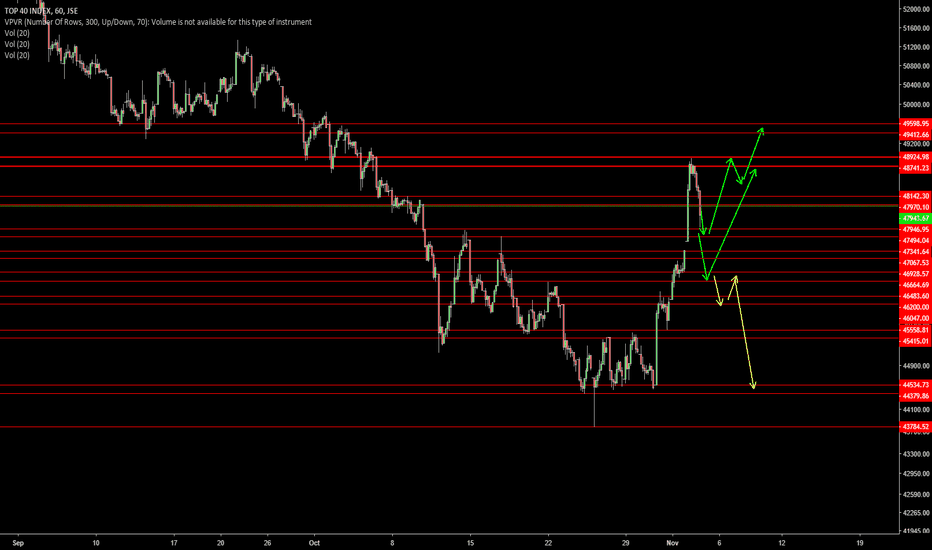Click the Sep label on time axis

click(x=18, y=543)
